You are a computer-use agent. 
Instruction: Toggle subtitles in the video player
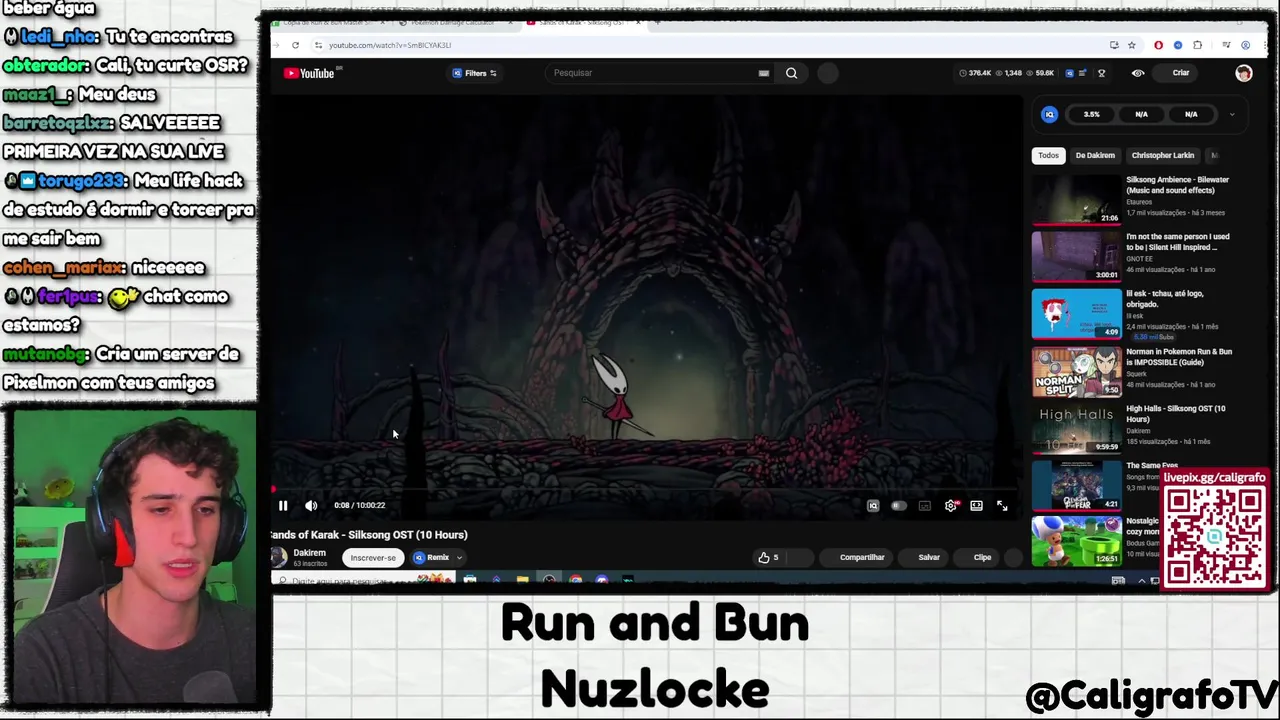[x=924, y=506]
